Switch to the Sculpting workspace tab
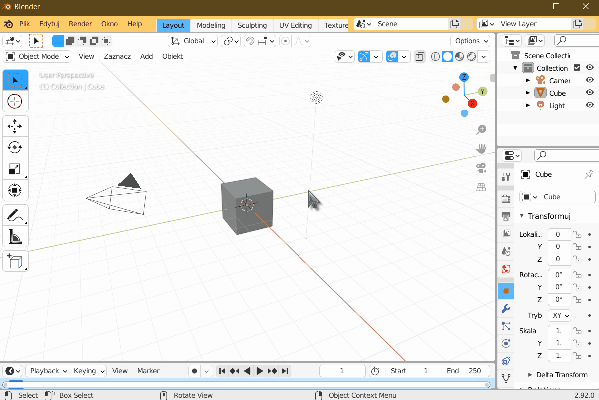This screenshot has height=400, width=599. tap(252, 25)
